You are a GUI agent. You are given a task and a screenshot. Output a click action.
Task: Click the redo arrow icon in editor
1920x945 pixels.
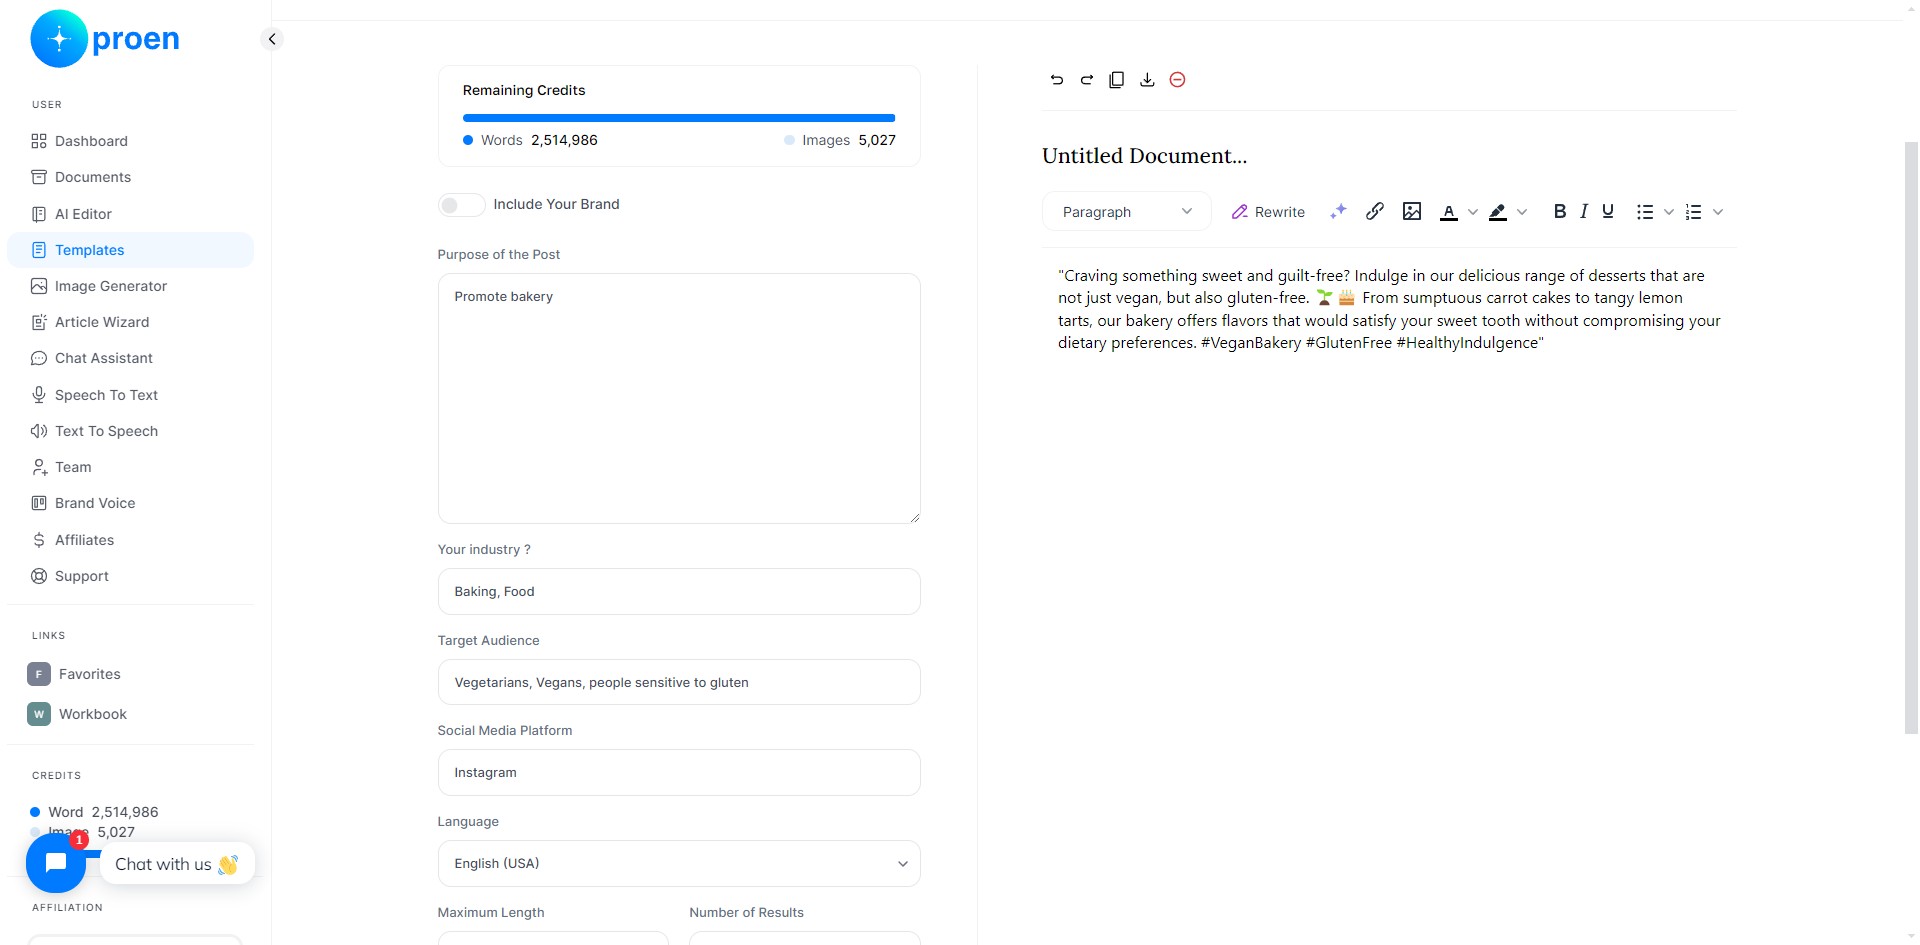[1086, 80]
